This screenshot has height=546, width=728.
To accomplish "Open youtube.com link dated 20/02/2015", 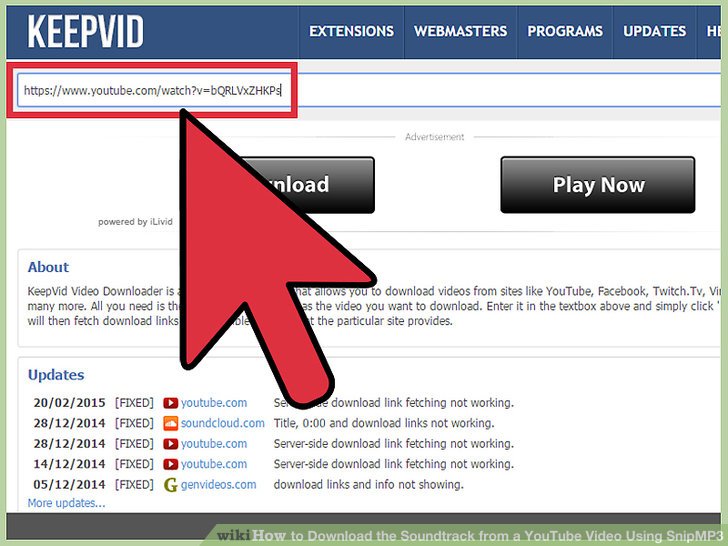I will pyautogui.click(x=214, y=403).
